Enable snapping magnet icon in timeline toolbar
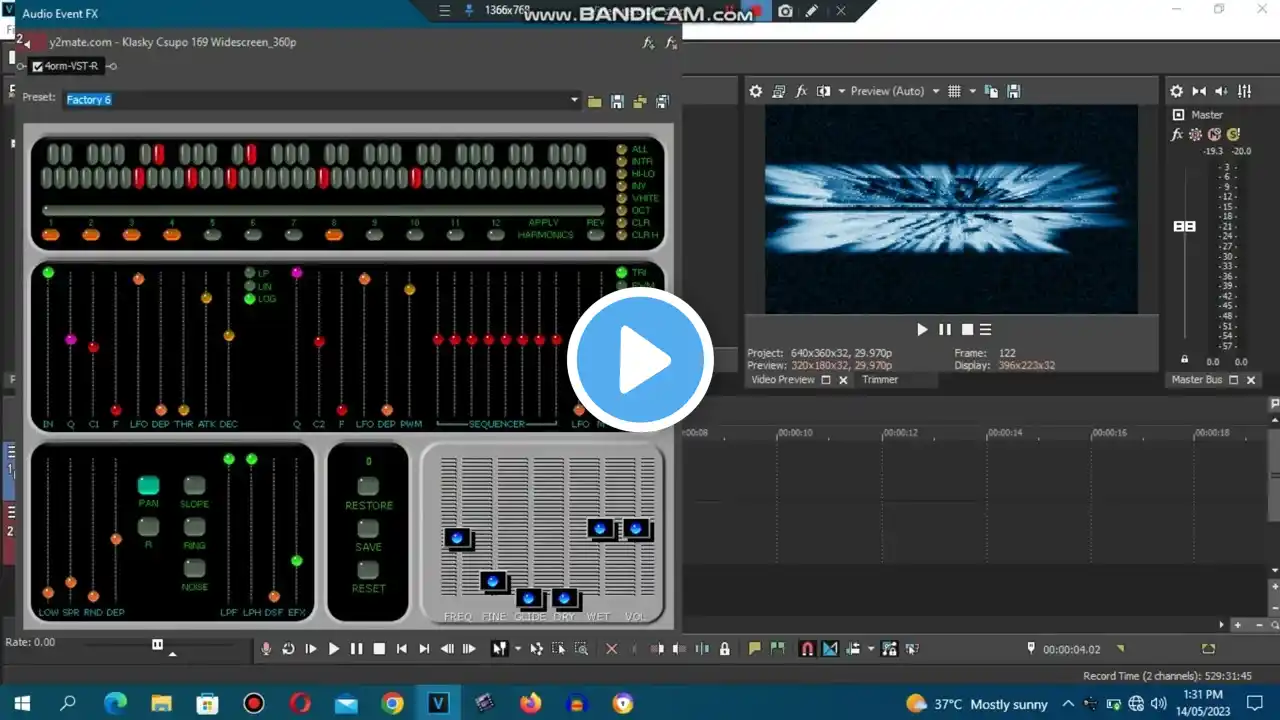 807,649
